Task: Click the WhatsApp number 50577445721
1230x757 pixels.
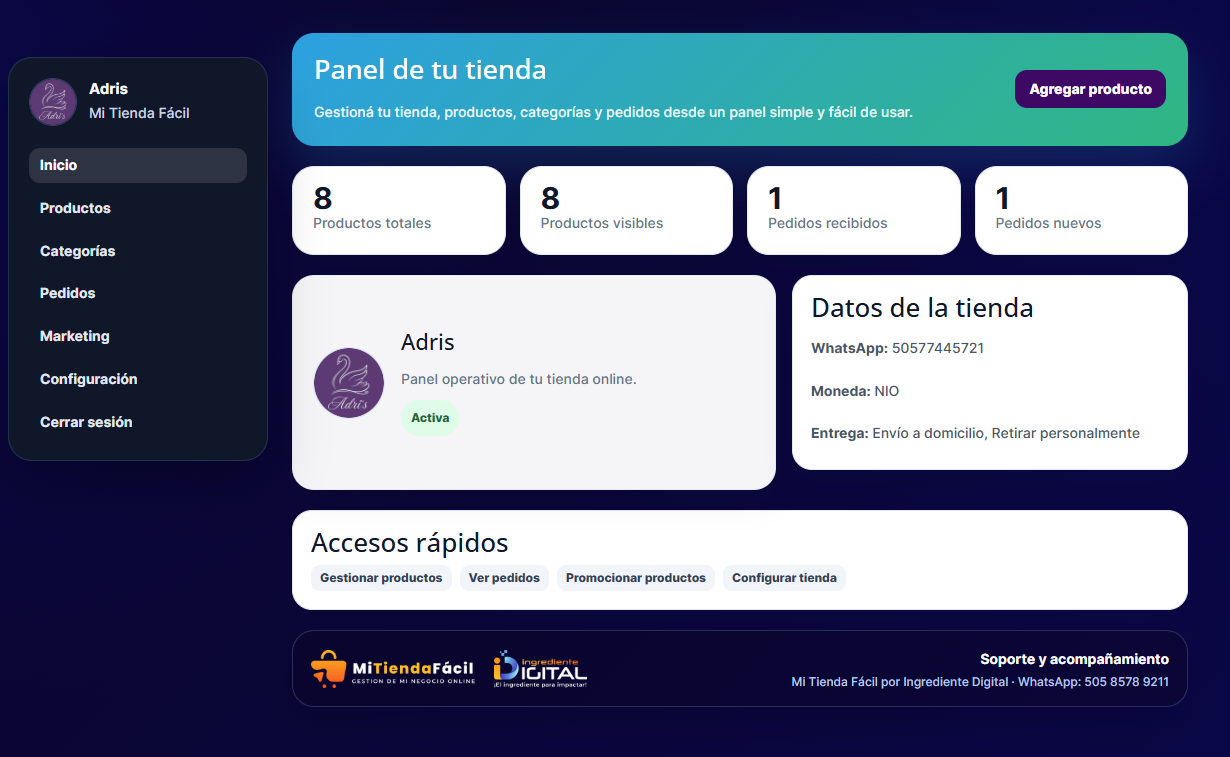Action: coord(938,348)
